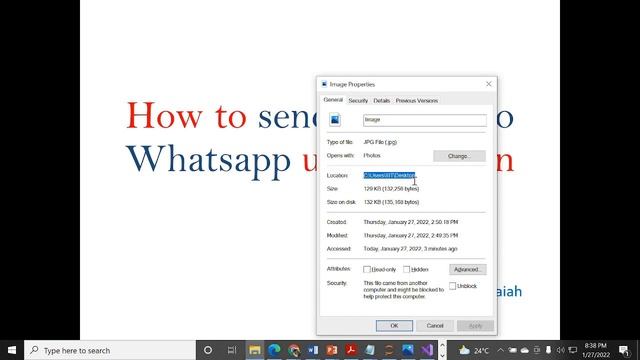The image size is (640, 360).
Task: Open the Photos app from the taskbar
Action: pos(408,350)
